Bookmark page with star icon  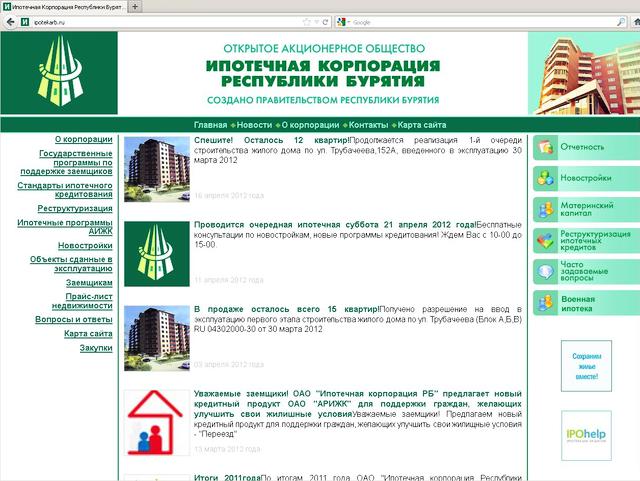coord(307,22)
